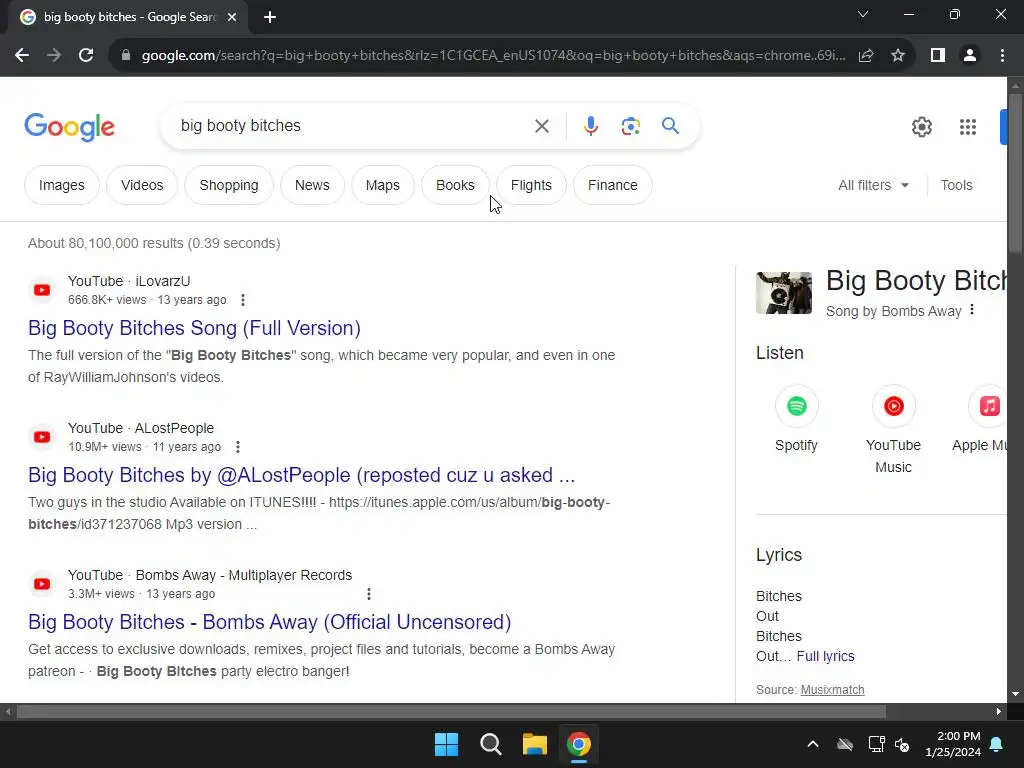
Task: Click the taskbar display network icon
Action: [x=876, y=744]
